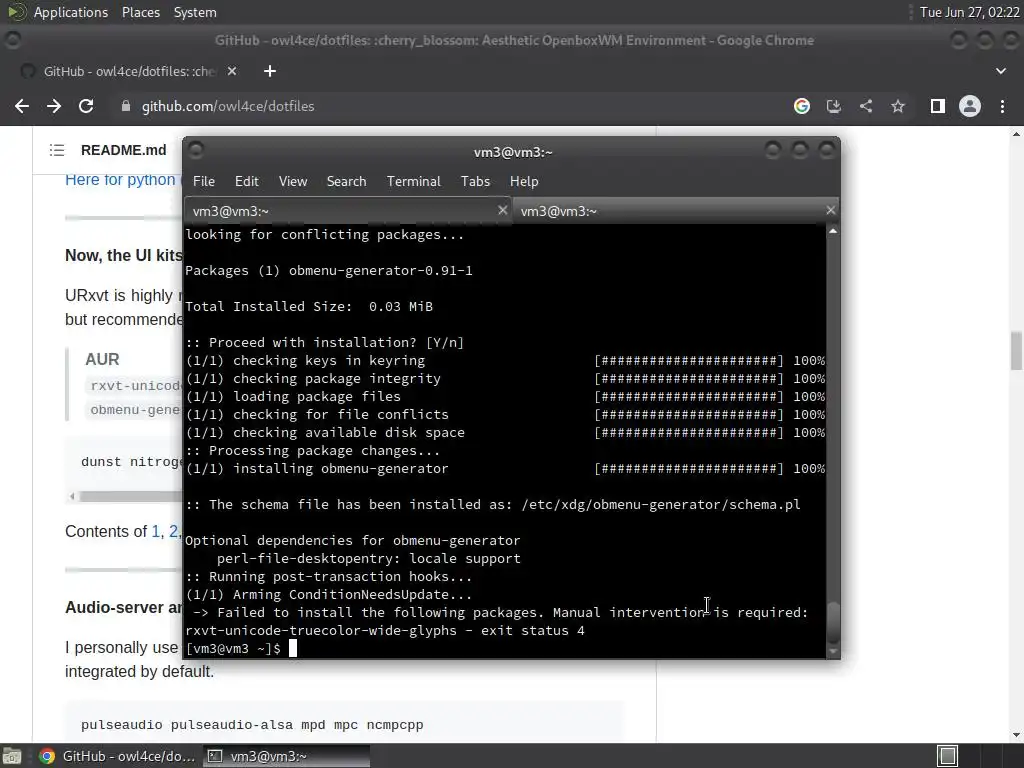The height and width of the screenshot is (768, 1024).
Task: Open the terminal Tabs menu
Action: pos(475,182)
